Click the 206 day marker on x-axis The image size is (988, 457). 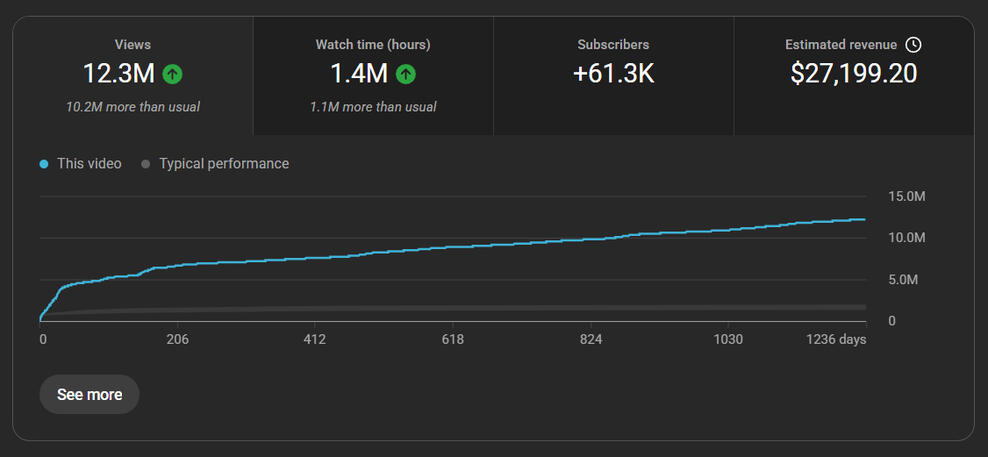[177, 340]
